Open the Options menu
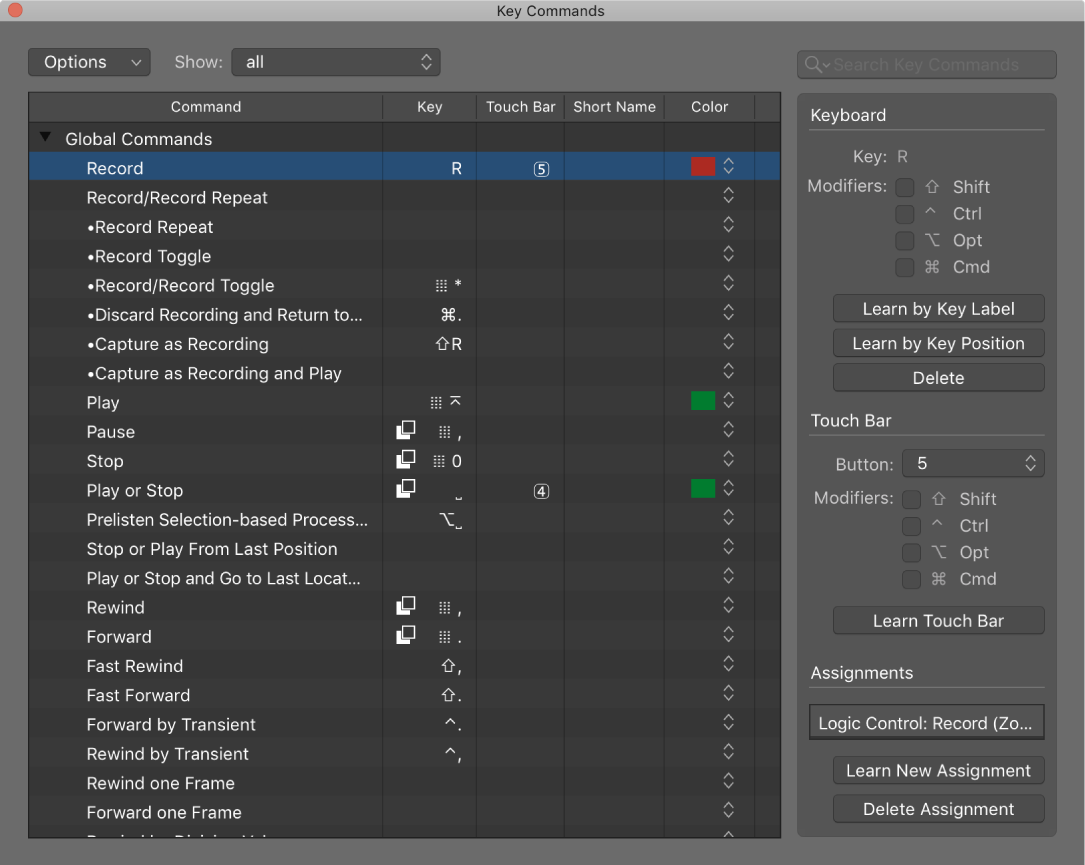The image size is (1085, 865). click(x=89, y=61)
